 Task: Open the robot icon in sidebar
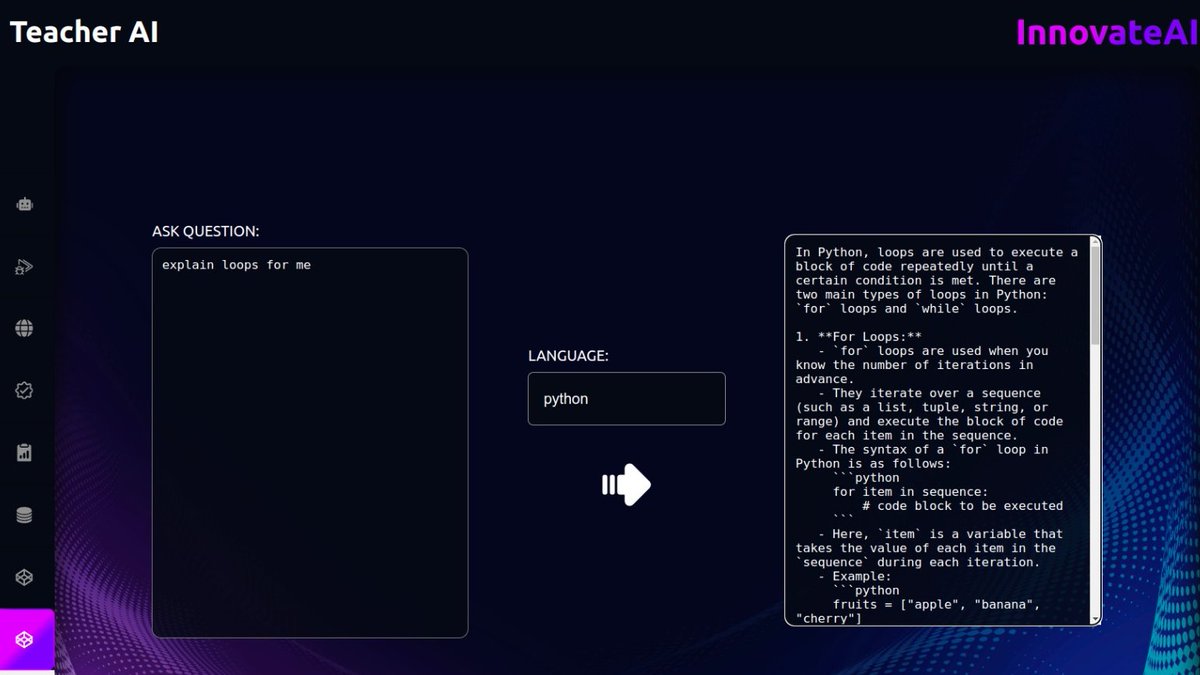25,204
